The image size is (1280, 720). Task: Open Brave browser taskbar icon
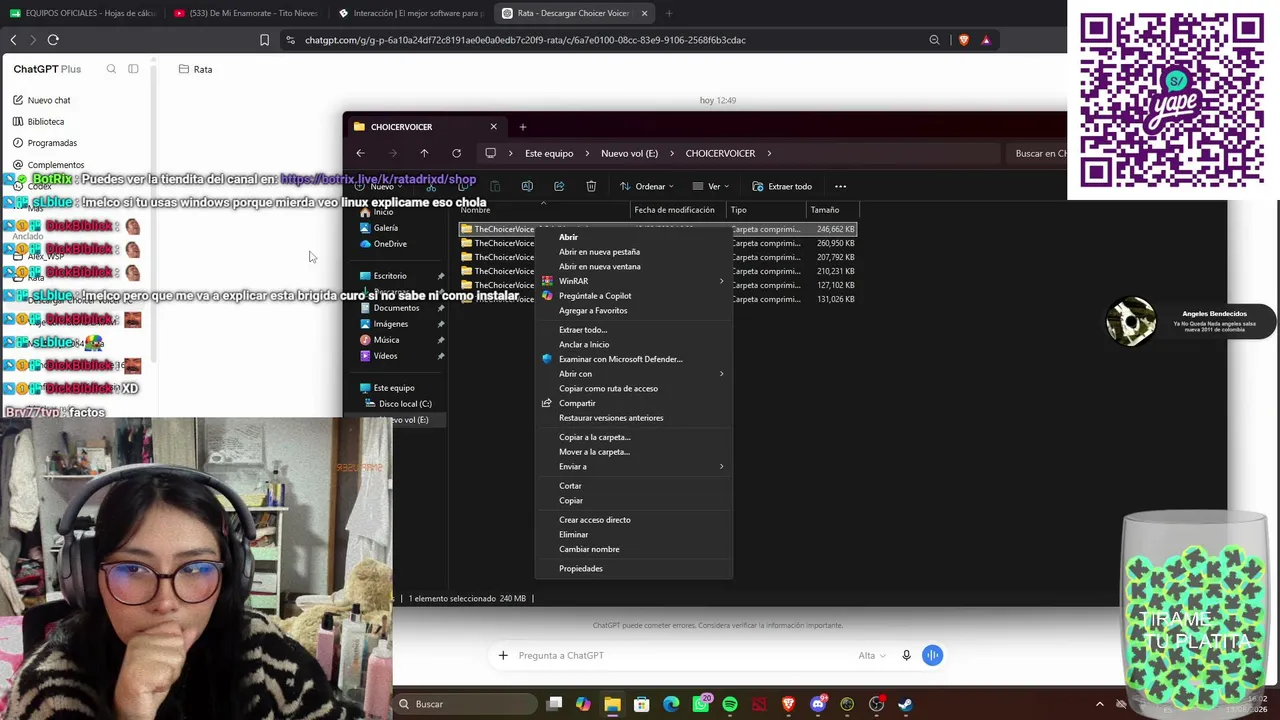788,704
